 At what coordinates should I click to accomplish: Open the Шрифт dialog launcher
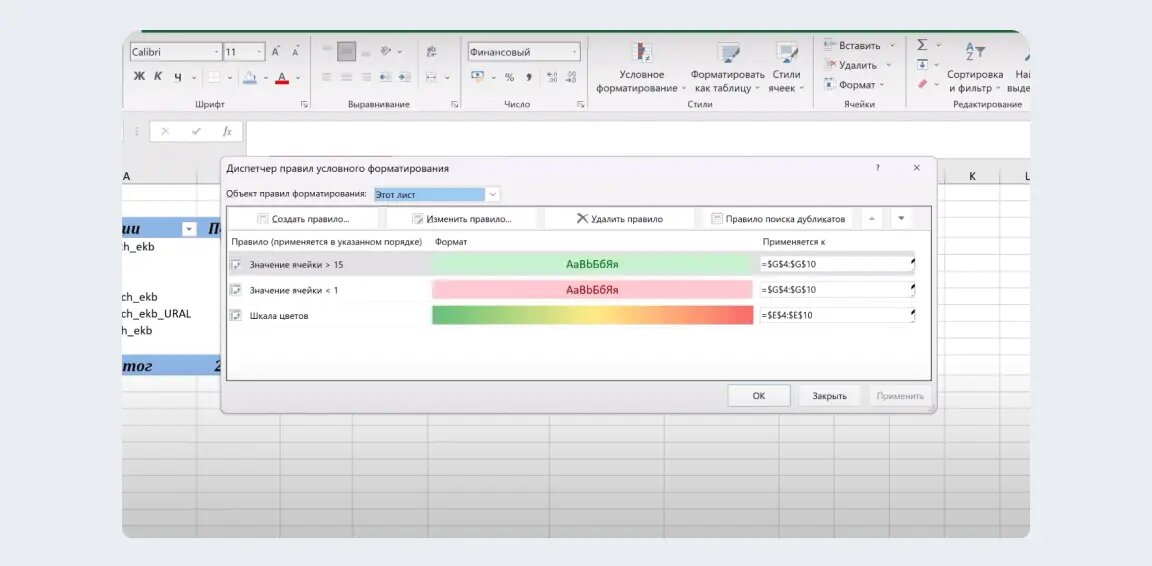304,104
